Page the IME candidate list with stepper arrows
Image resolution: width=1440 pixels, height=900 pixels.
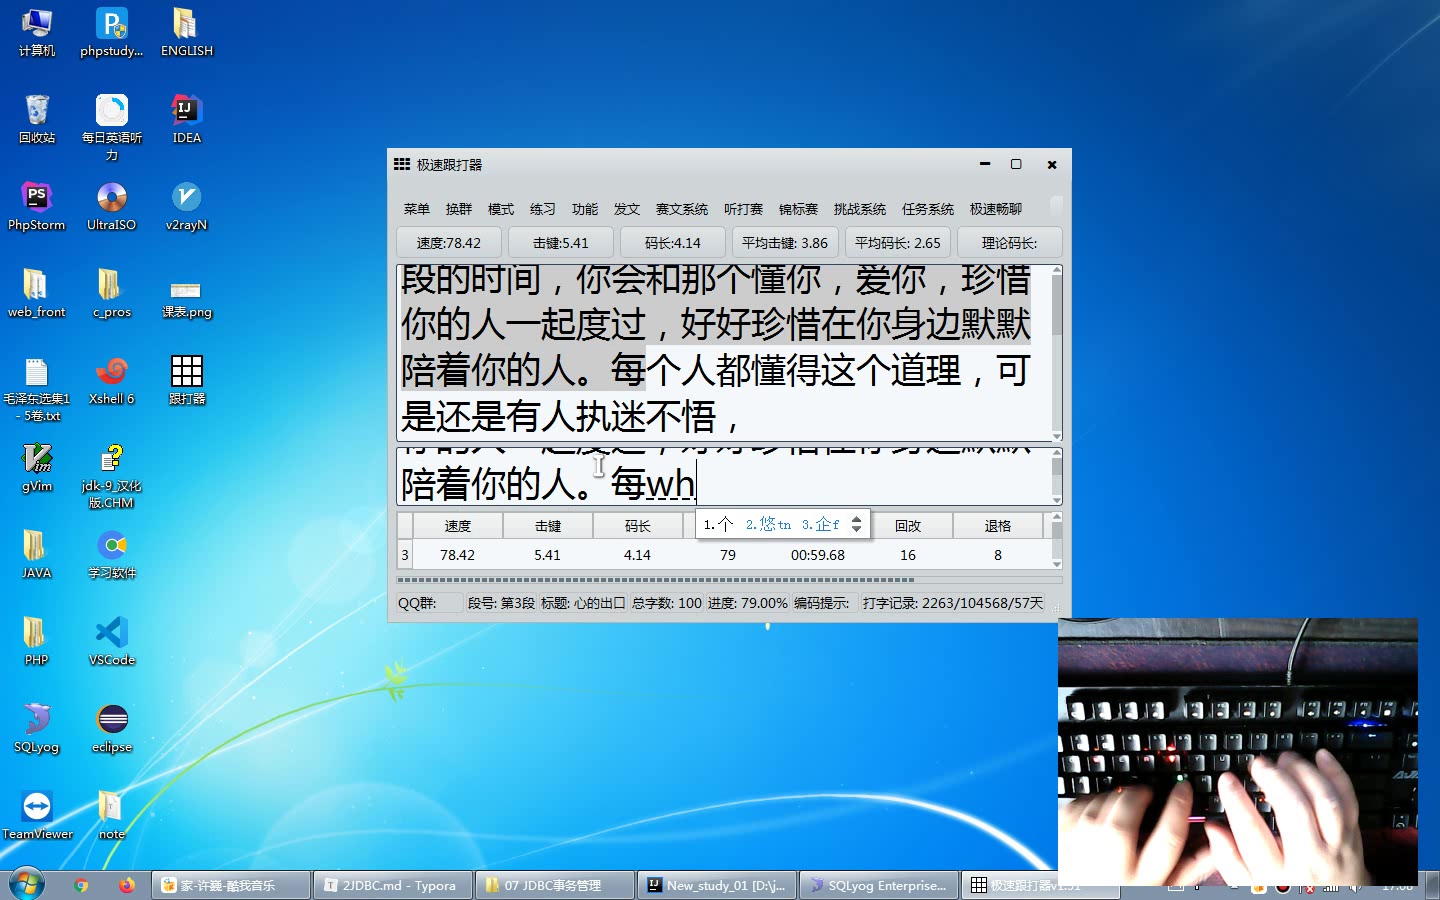pos(857,524)
